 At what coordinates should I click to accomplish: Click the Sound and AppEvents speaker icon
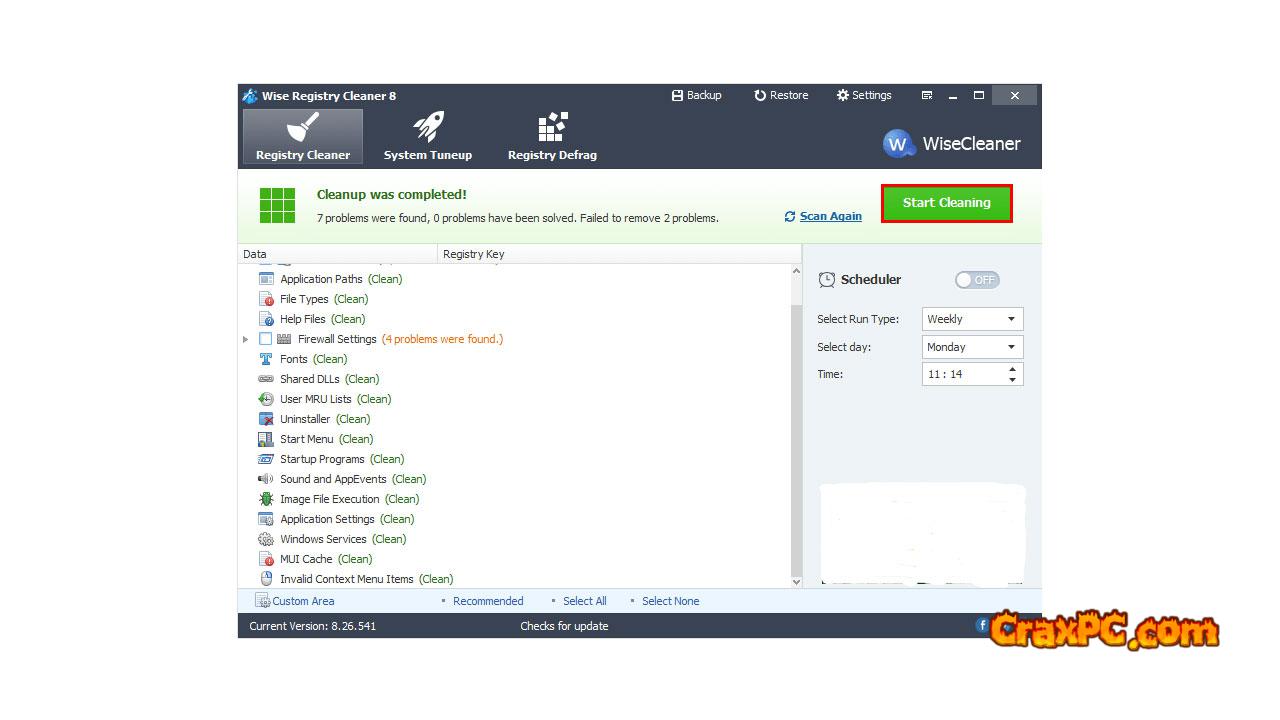click(x=266, y=479)
